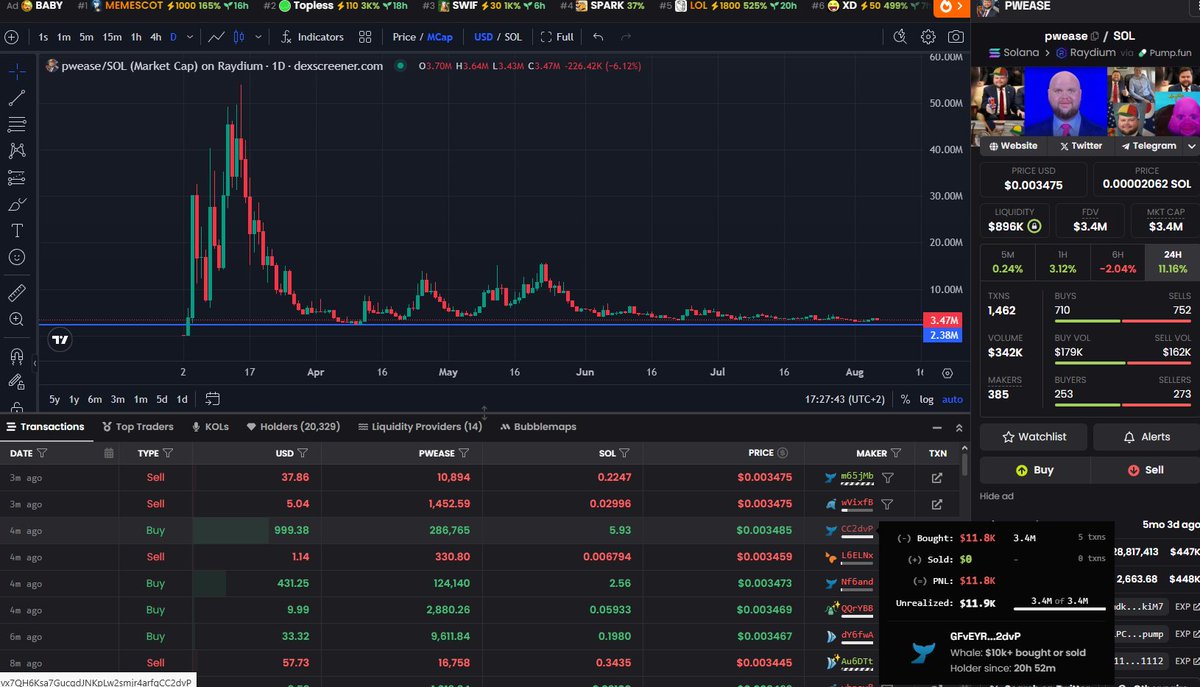Toggle MCap chart display mode
Screen dimensions: 1200x687
pyautogui.click(x=439, y=37)
